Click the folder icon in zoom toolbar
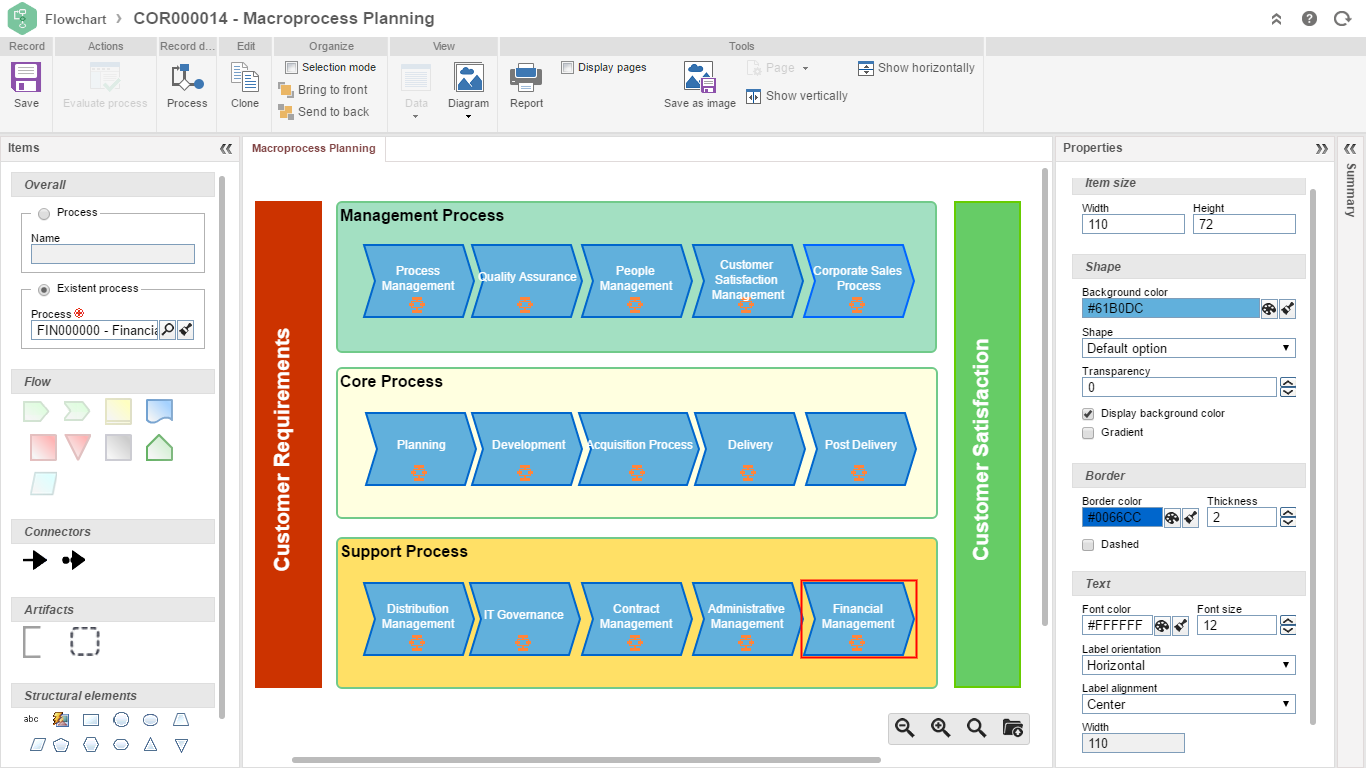 [1012, 728]
